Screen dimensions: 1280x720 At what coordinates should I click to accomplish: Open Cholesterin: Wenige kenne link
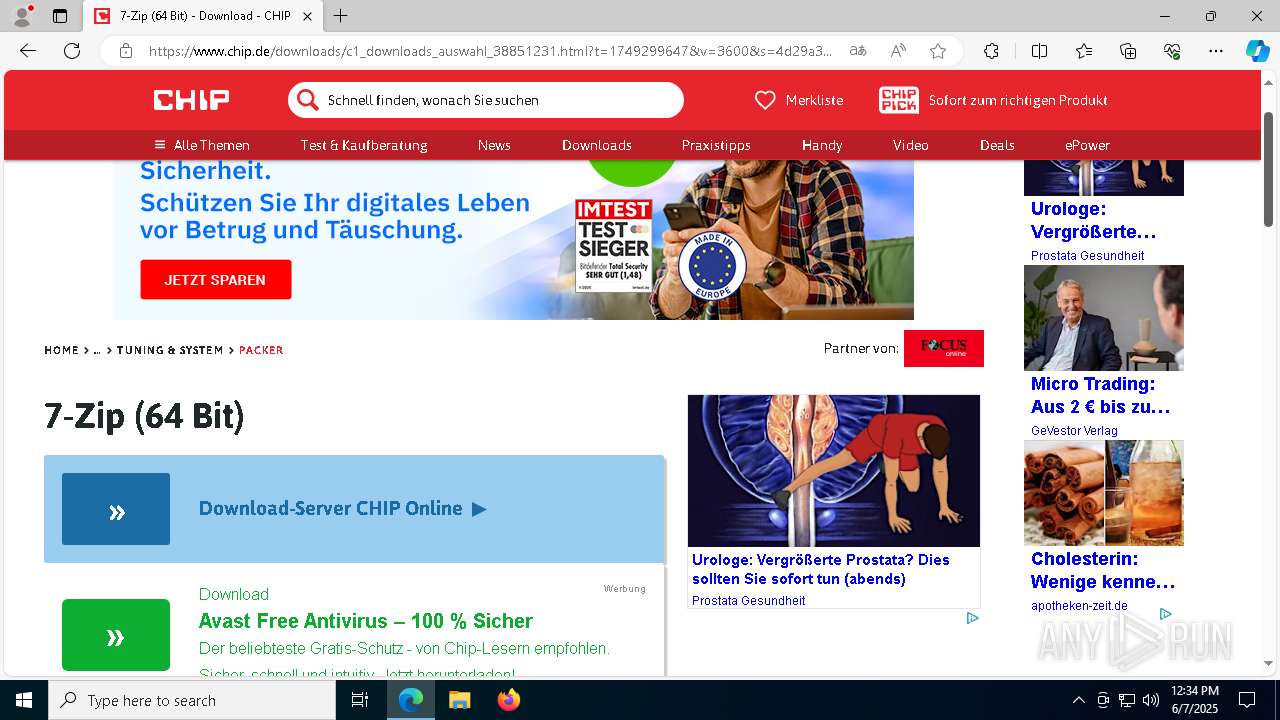coord(1103,570)
